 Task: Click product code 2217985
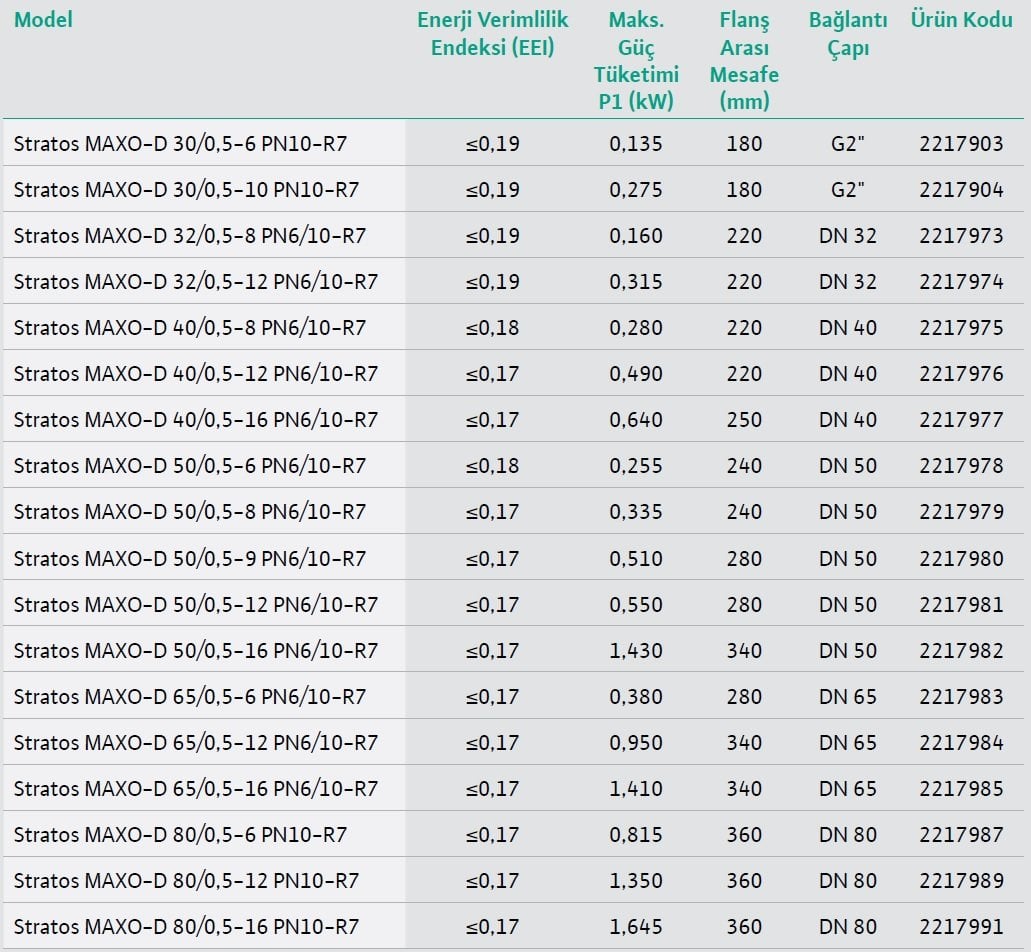pyautogui.click(x=961, y=788)
